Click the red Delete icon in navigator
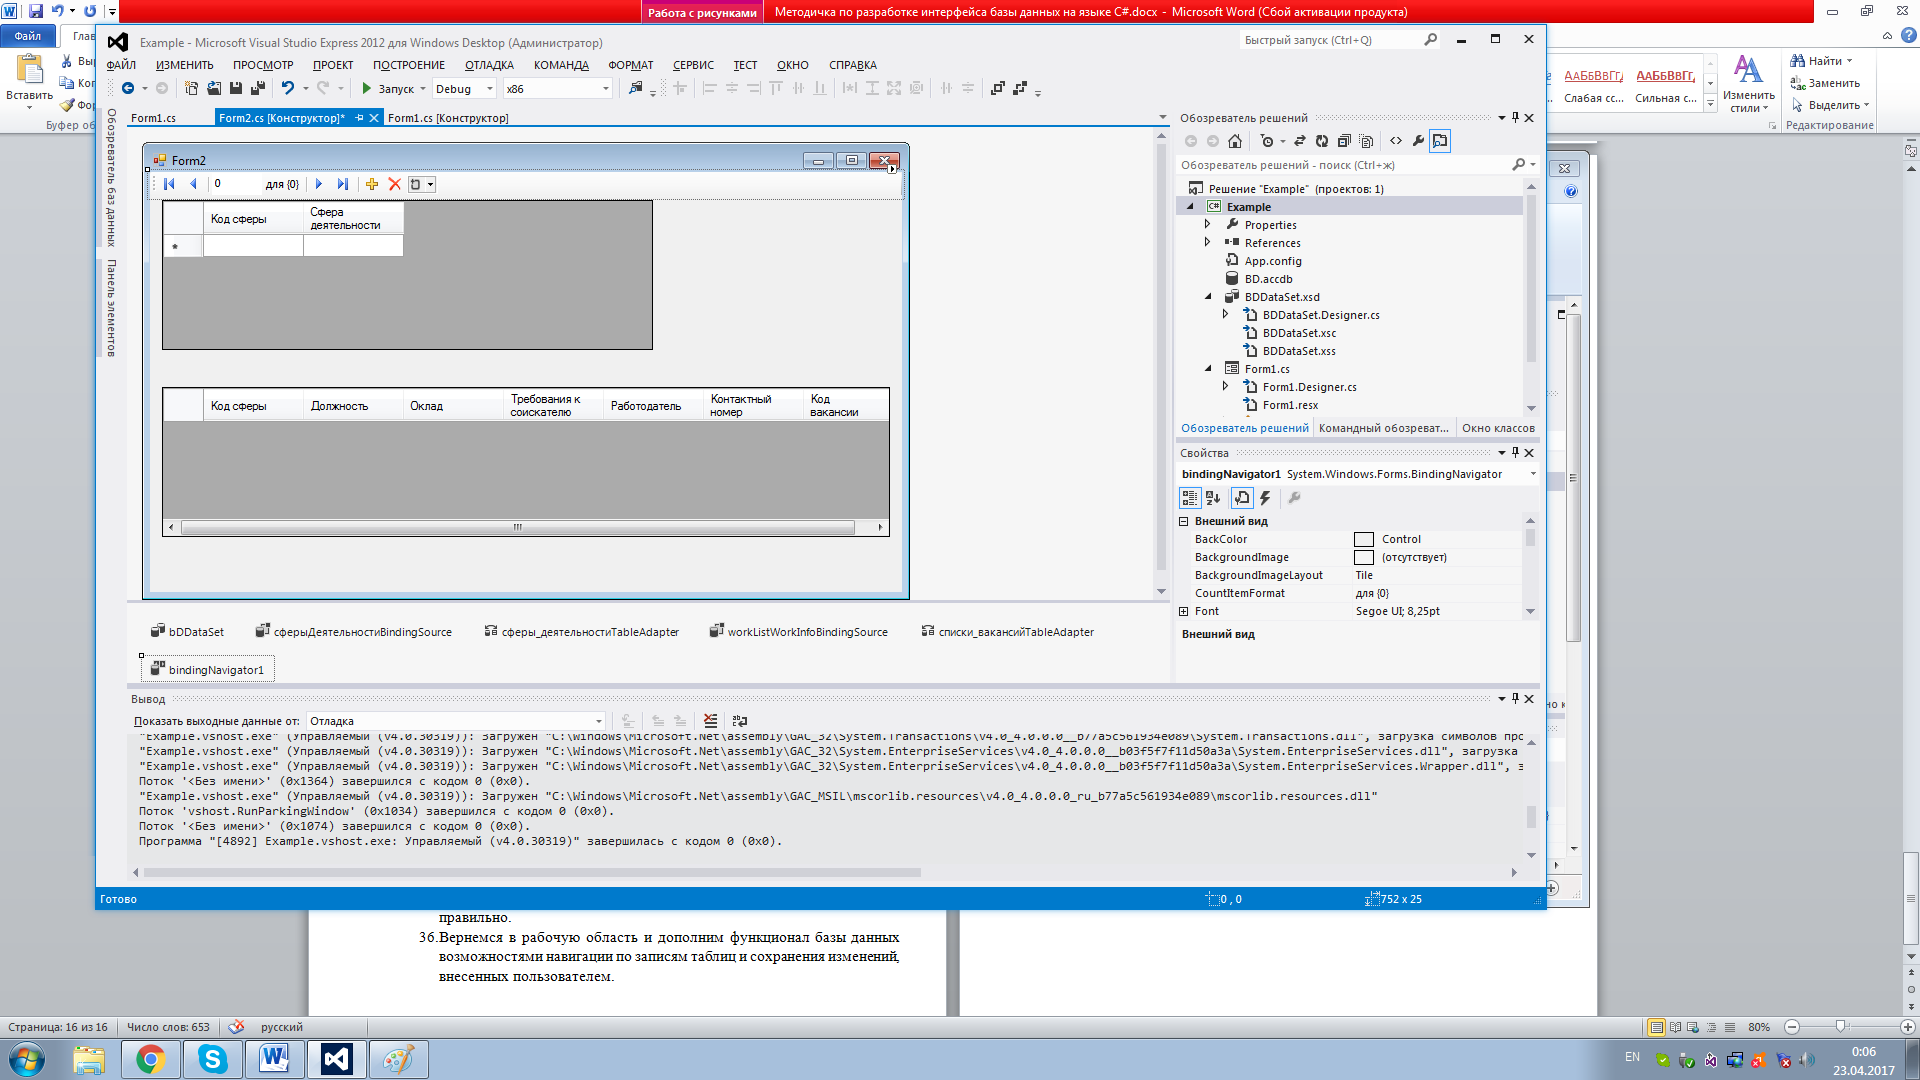The image size is (1920, 1080). click(395, 184)
